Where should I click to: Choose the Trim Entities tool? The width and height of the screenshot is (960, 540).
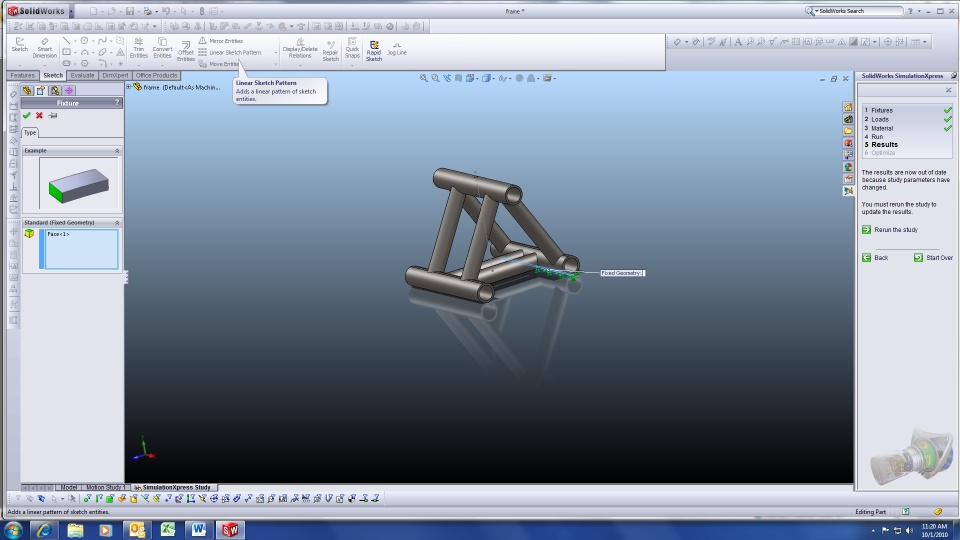click(x=139, y=48)
